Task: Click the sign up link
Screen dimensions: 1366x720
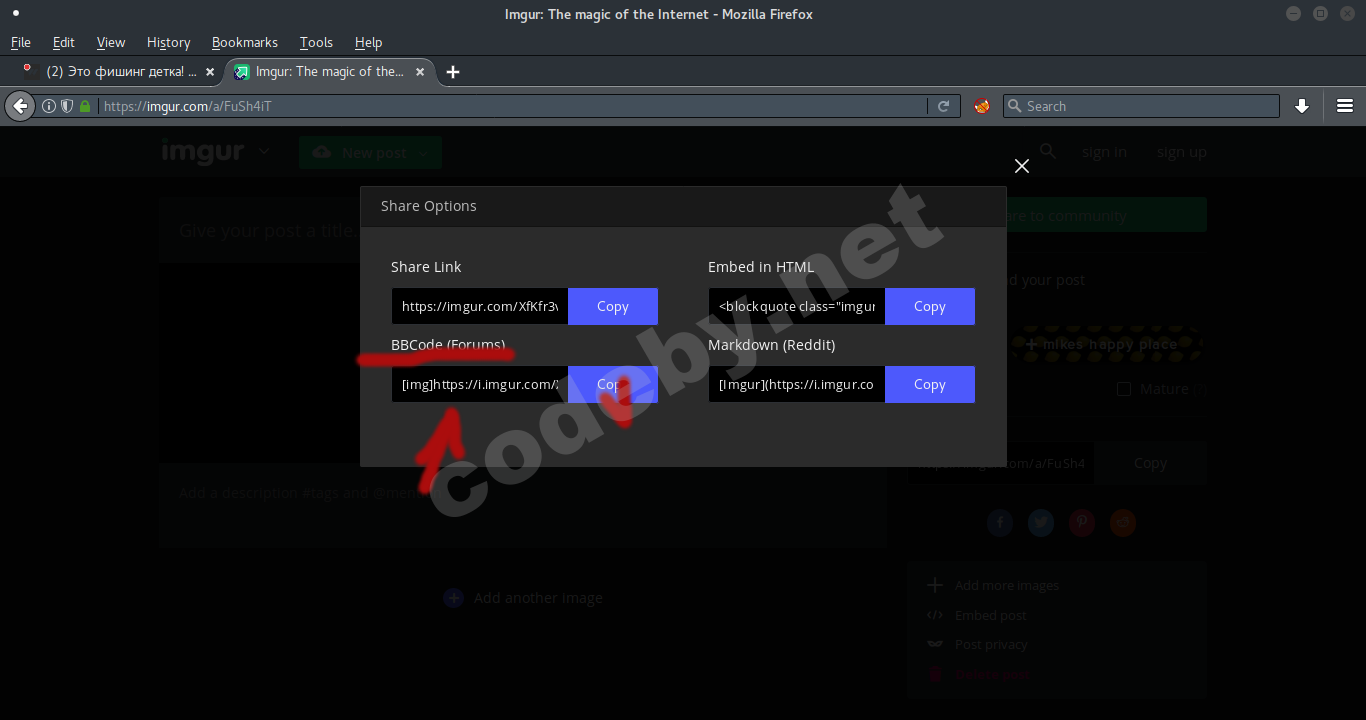Action: tap(1182, 152)
